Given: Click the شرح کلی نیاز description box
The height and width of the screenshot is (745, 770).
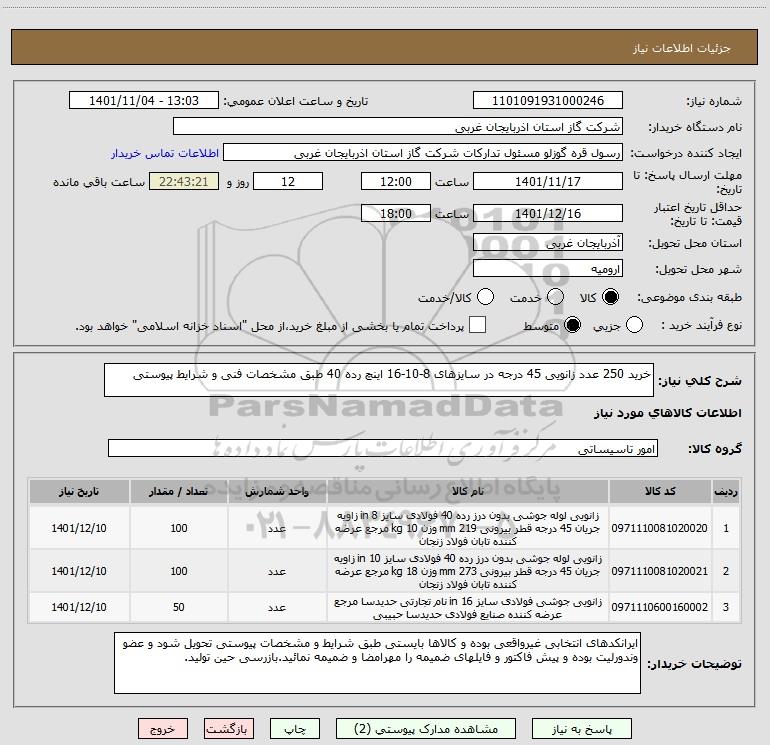Looking at the screenshot, I should tap(379, 380).
